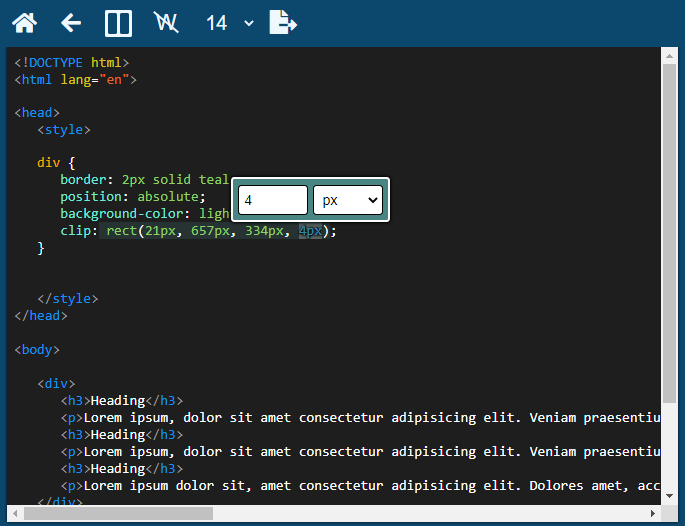Click the div selector line

point(56,163)
